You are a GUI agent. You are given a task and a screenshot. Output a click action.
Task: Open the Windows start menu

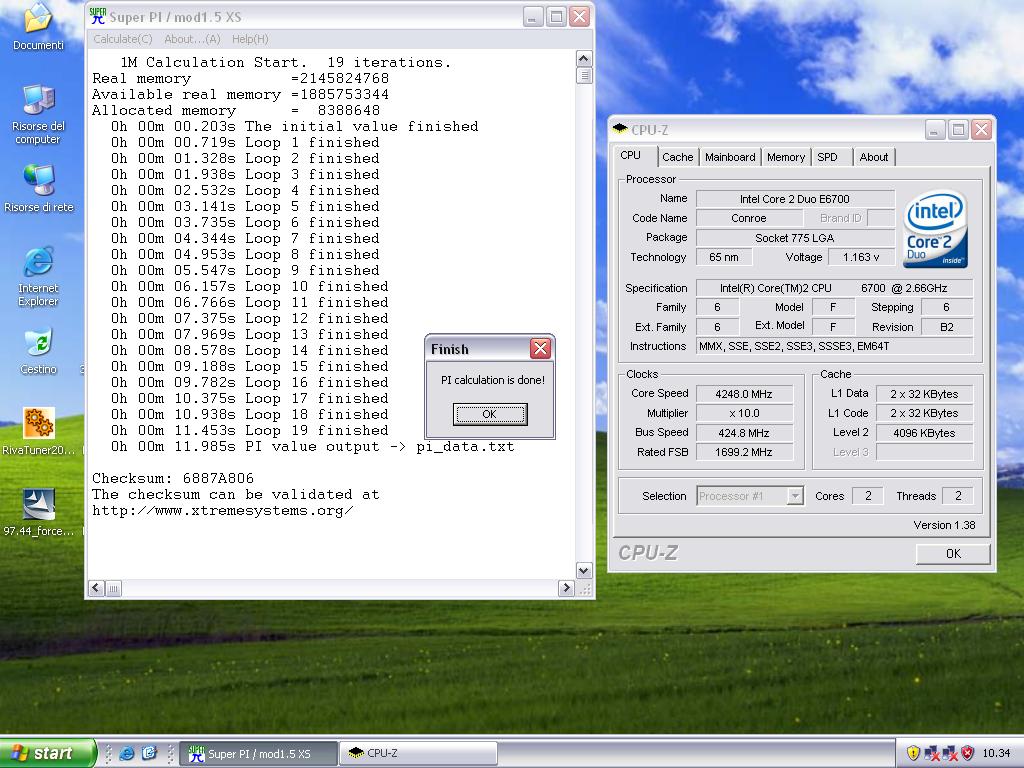point(47,753)
